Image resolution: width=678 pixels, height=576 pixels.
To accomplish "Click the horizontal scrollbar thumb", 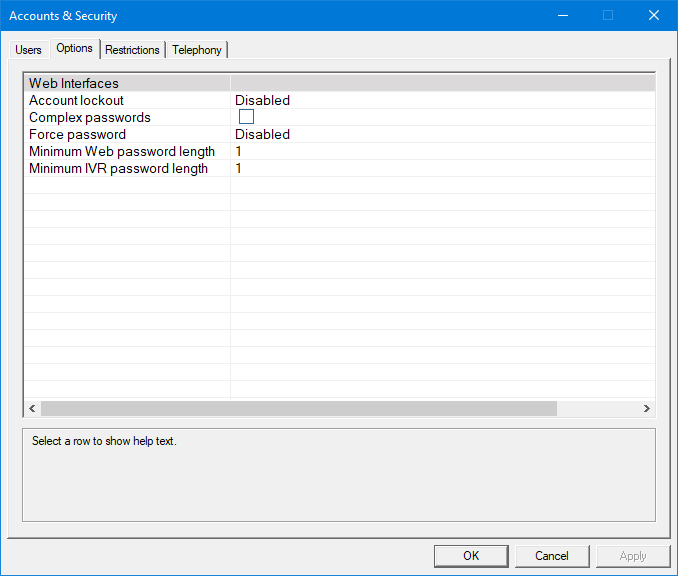I will click(x=298, y=409).
